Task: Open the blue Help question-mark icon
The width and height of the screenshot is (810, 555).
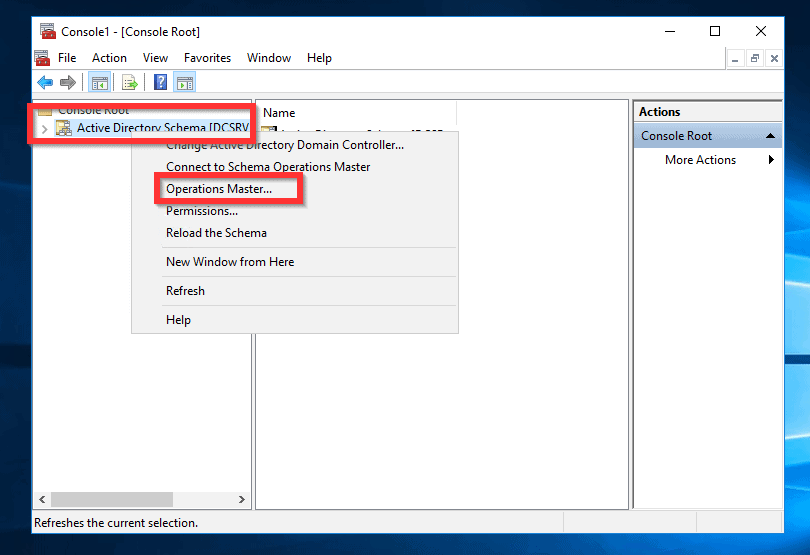Action: point(161,82)
